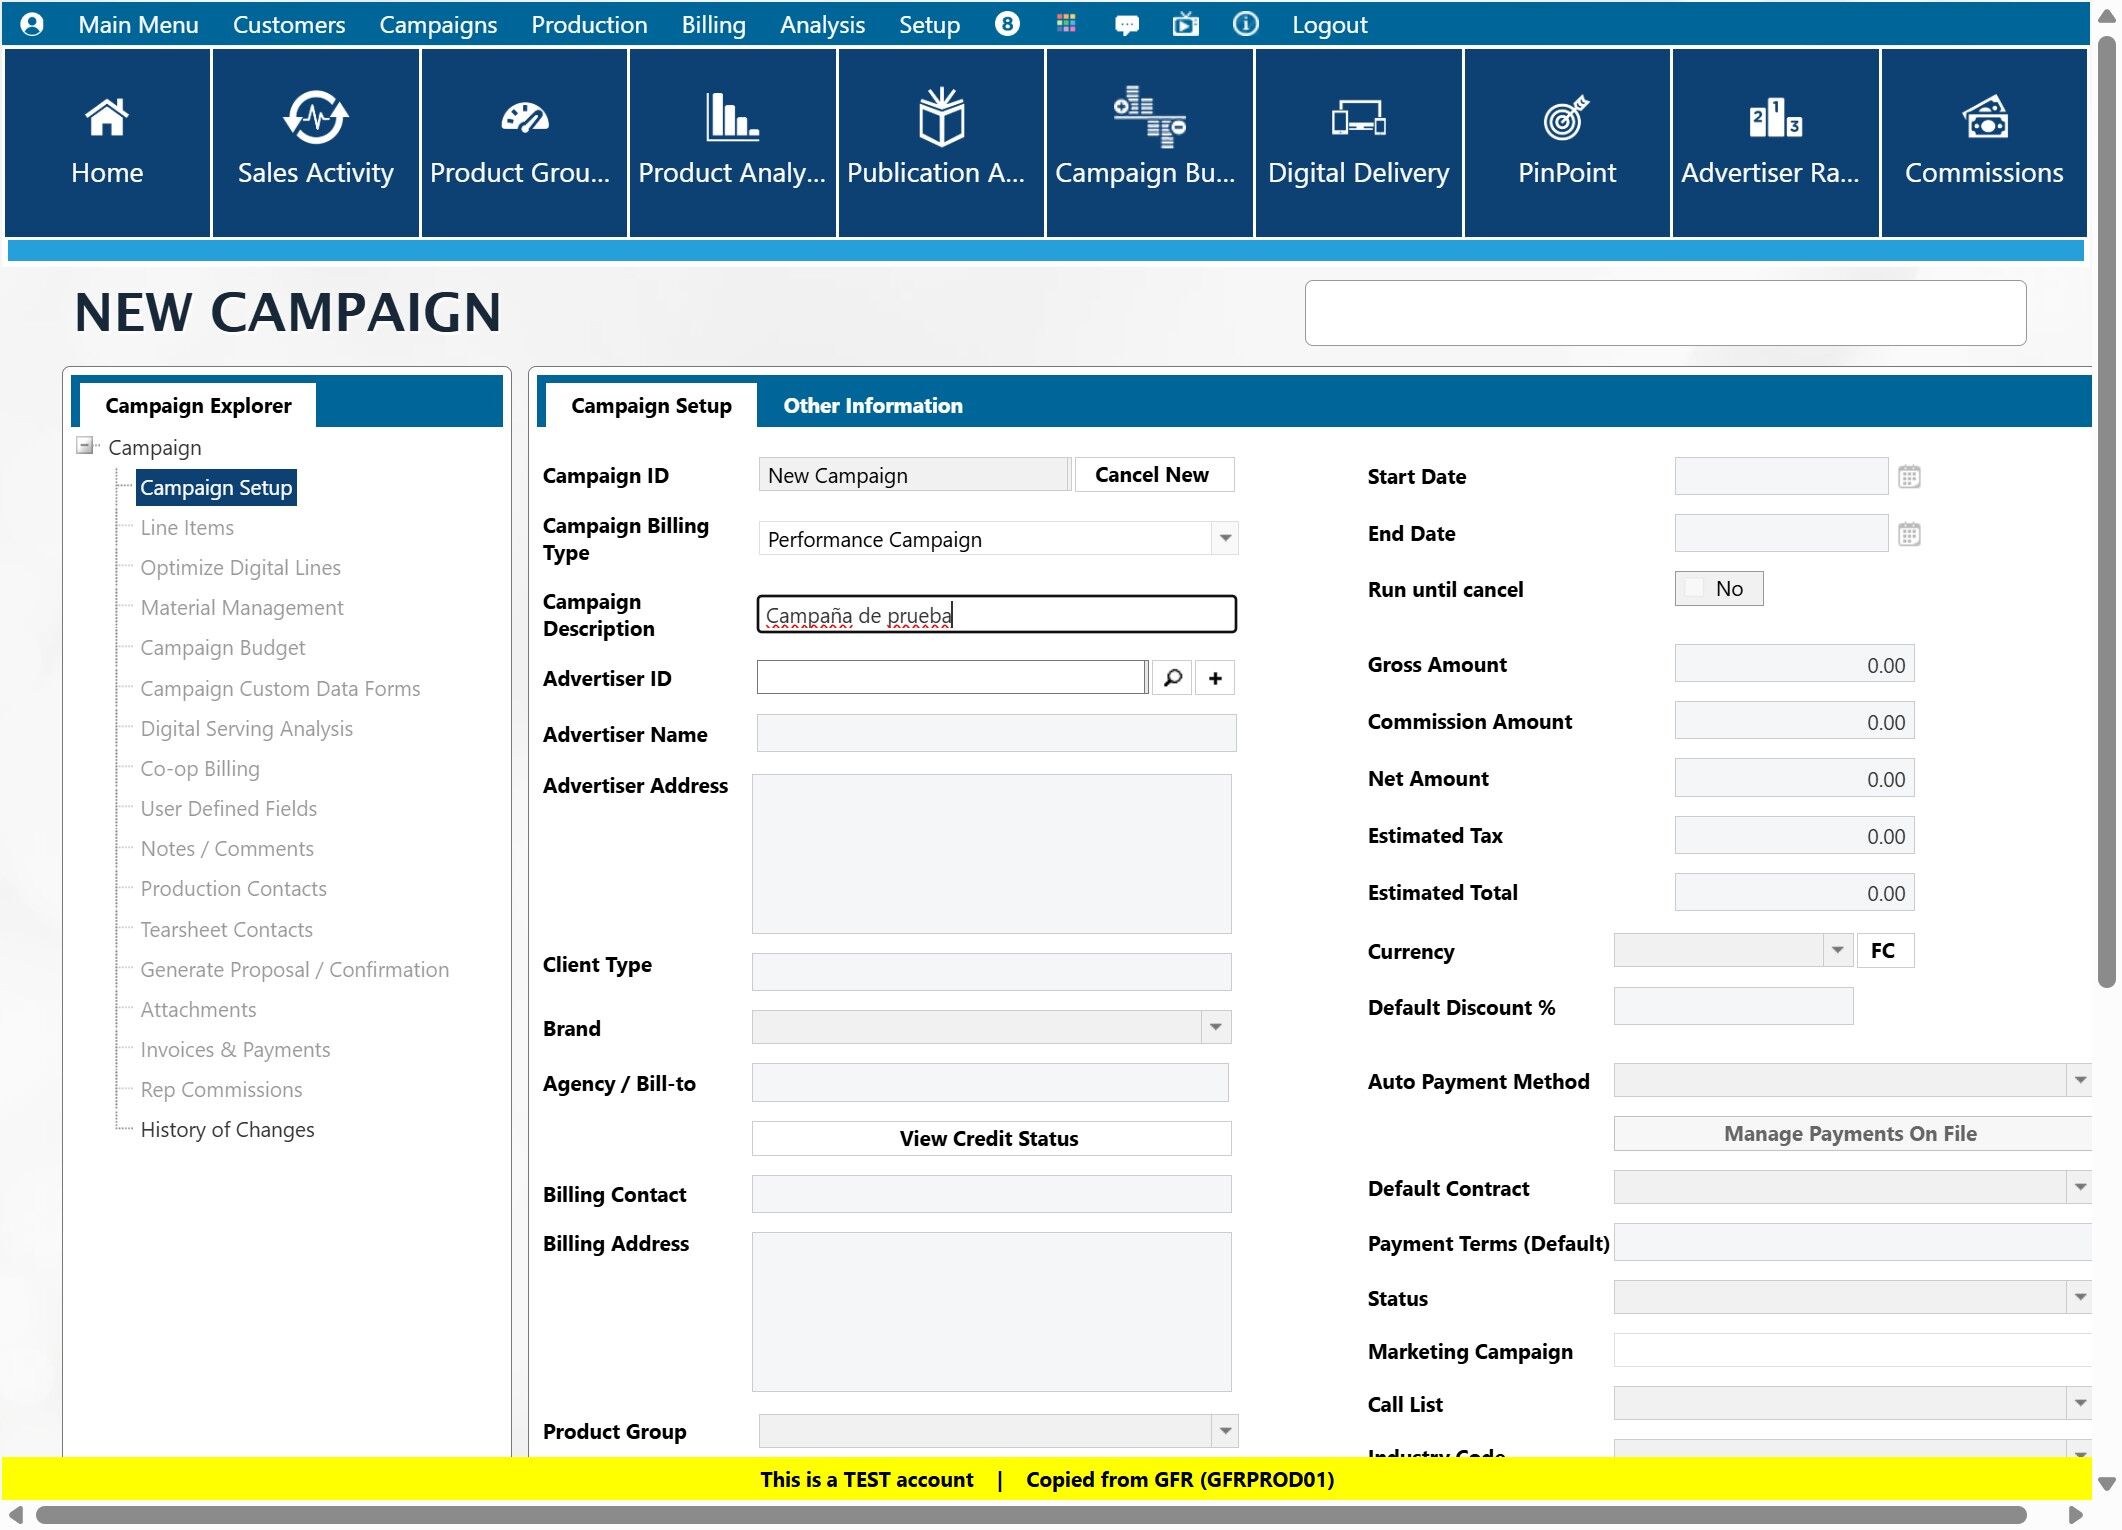
Task: Open the PinPoint target icon
Action: pyautogui.click(x=1565, y=118)
